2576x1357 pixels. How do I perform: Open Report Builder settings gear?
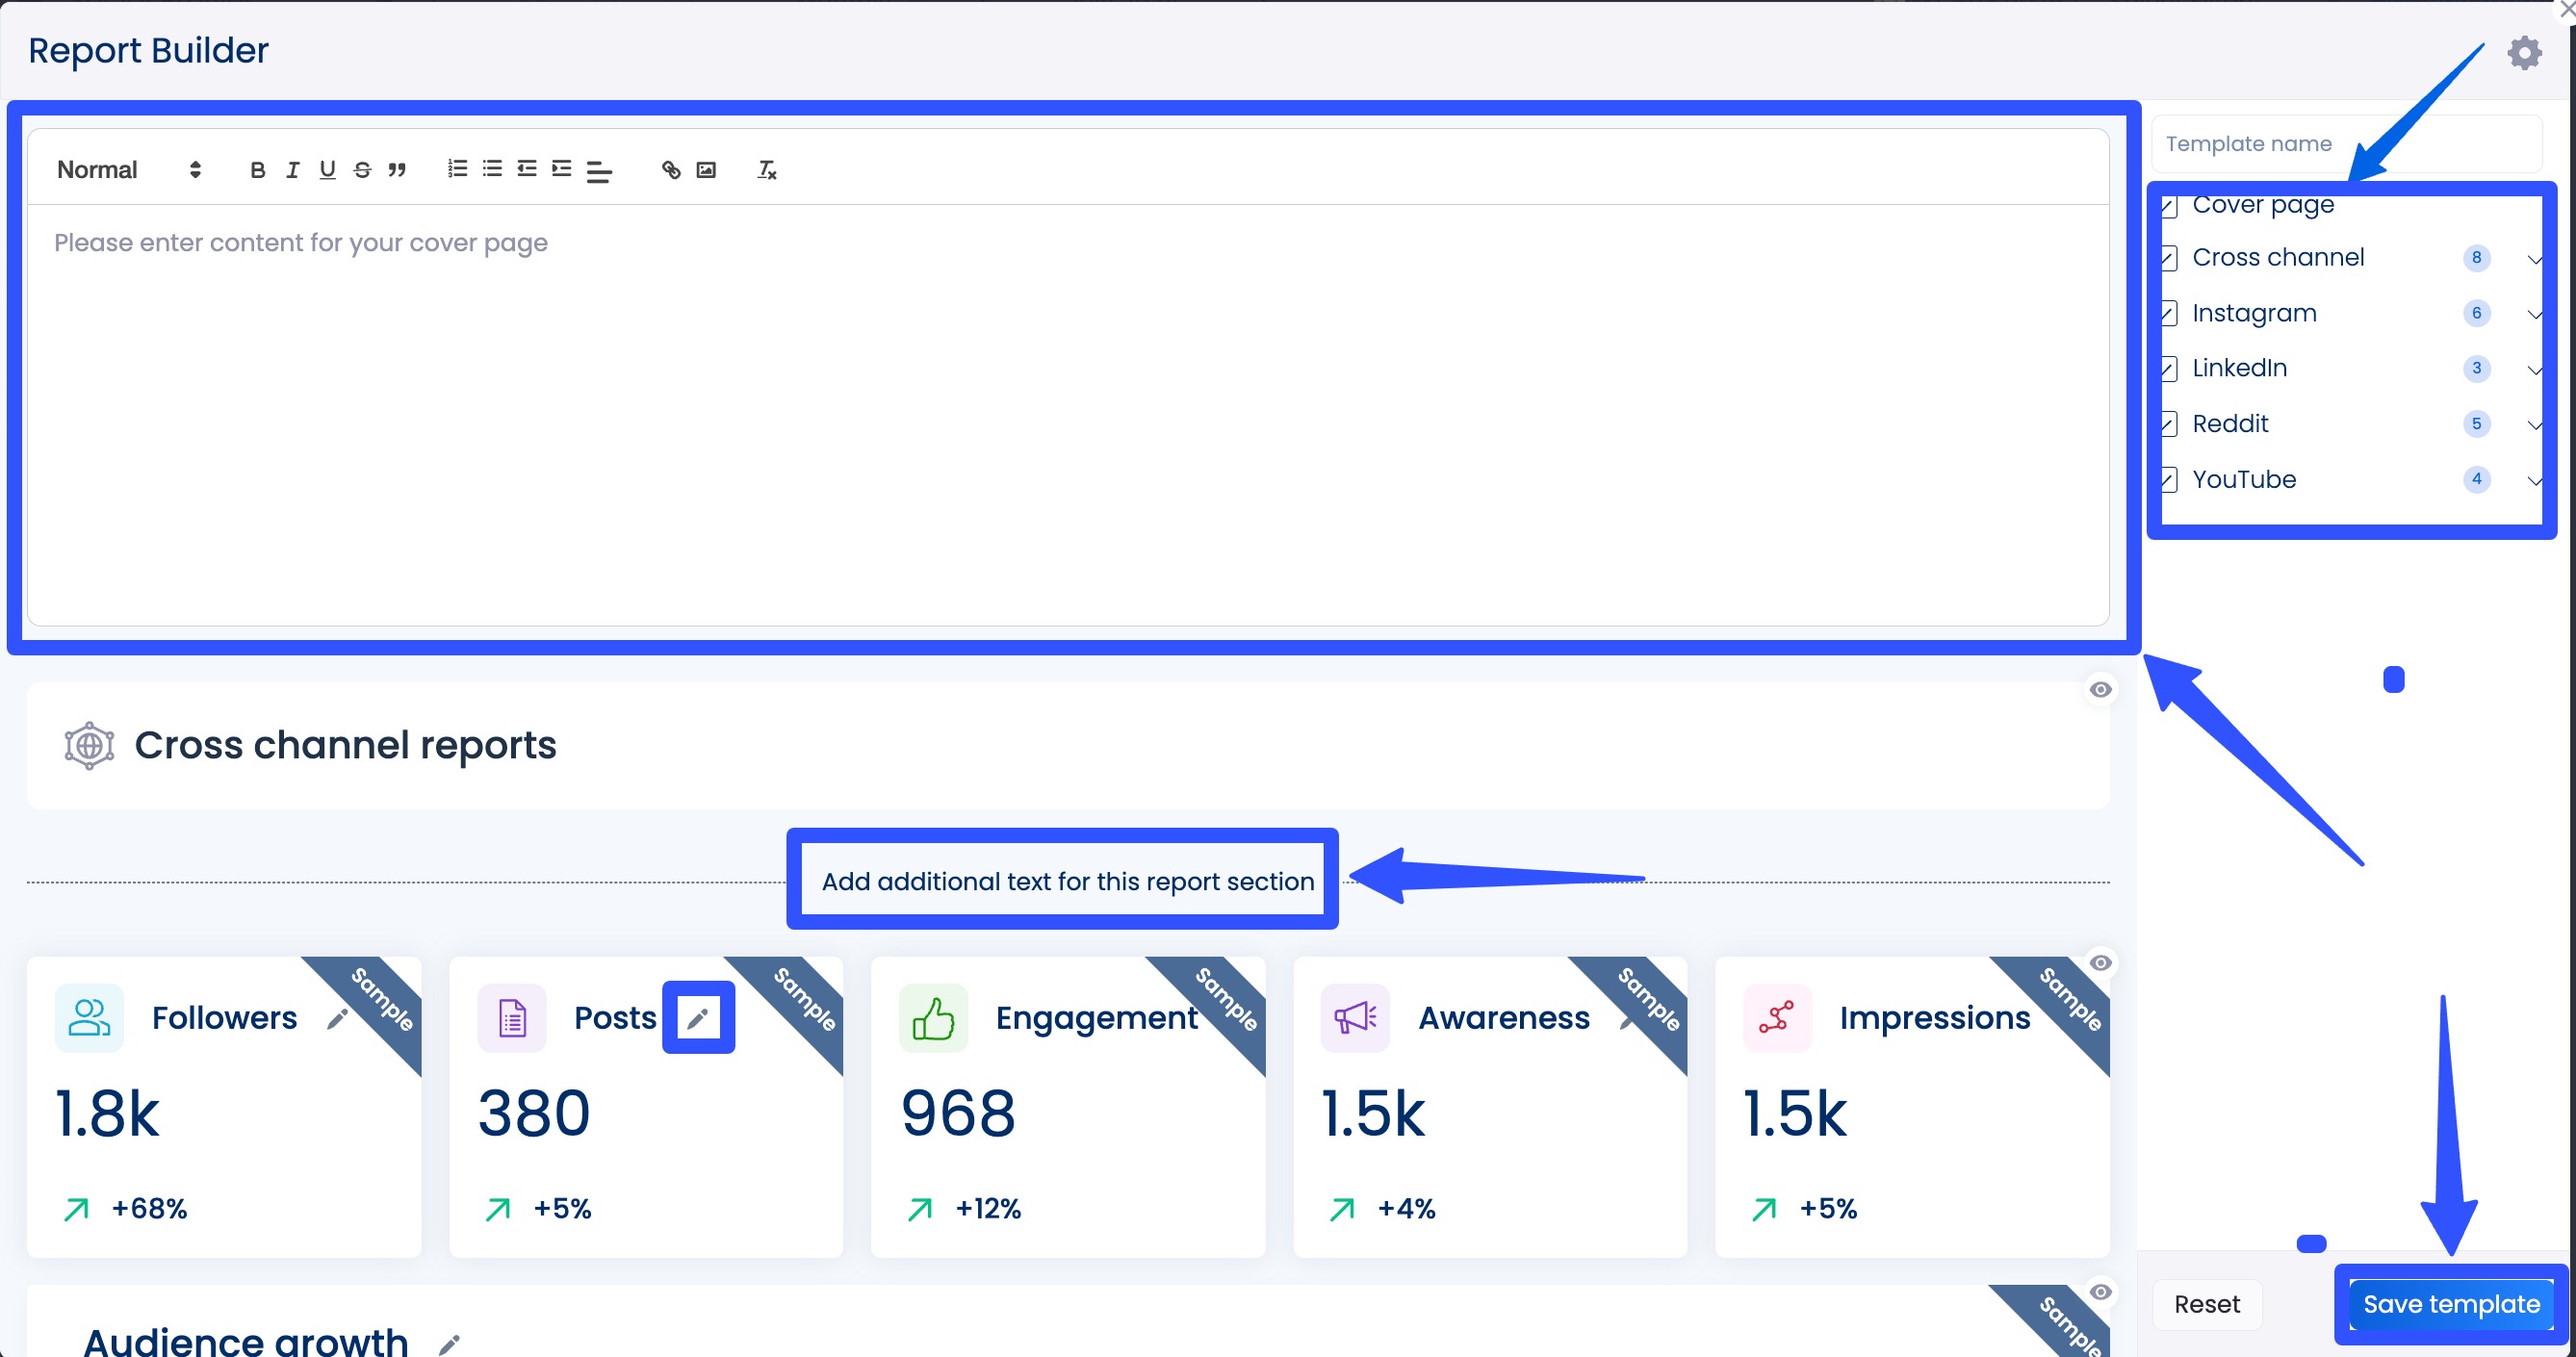click(x=2524, y=53)
